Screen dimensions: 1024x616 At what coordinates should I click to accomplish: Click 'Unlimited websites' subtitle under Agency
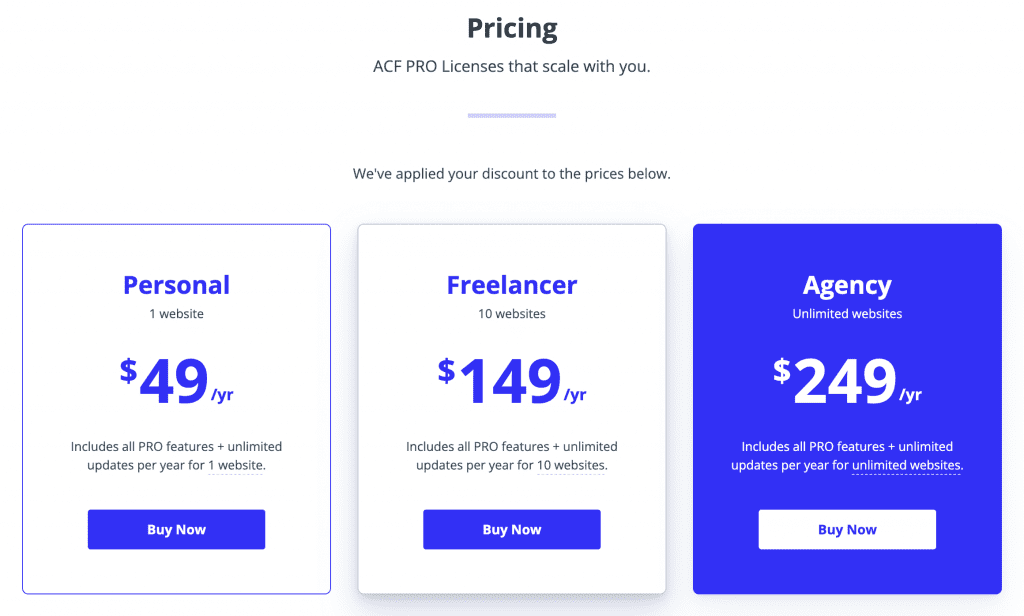pyautogui.click(x=847, y=314)
